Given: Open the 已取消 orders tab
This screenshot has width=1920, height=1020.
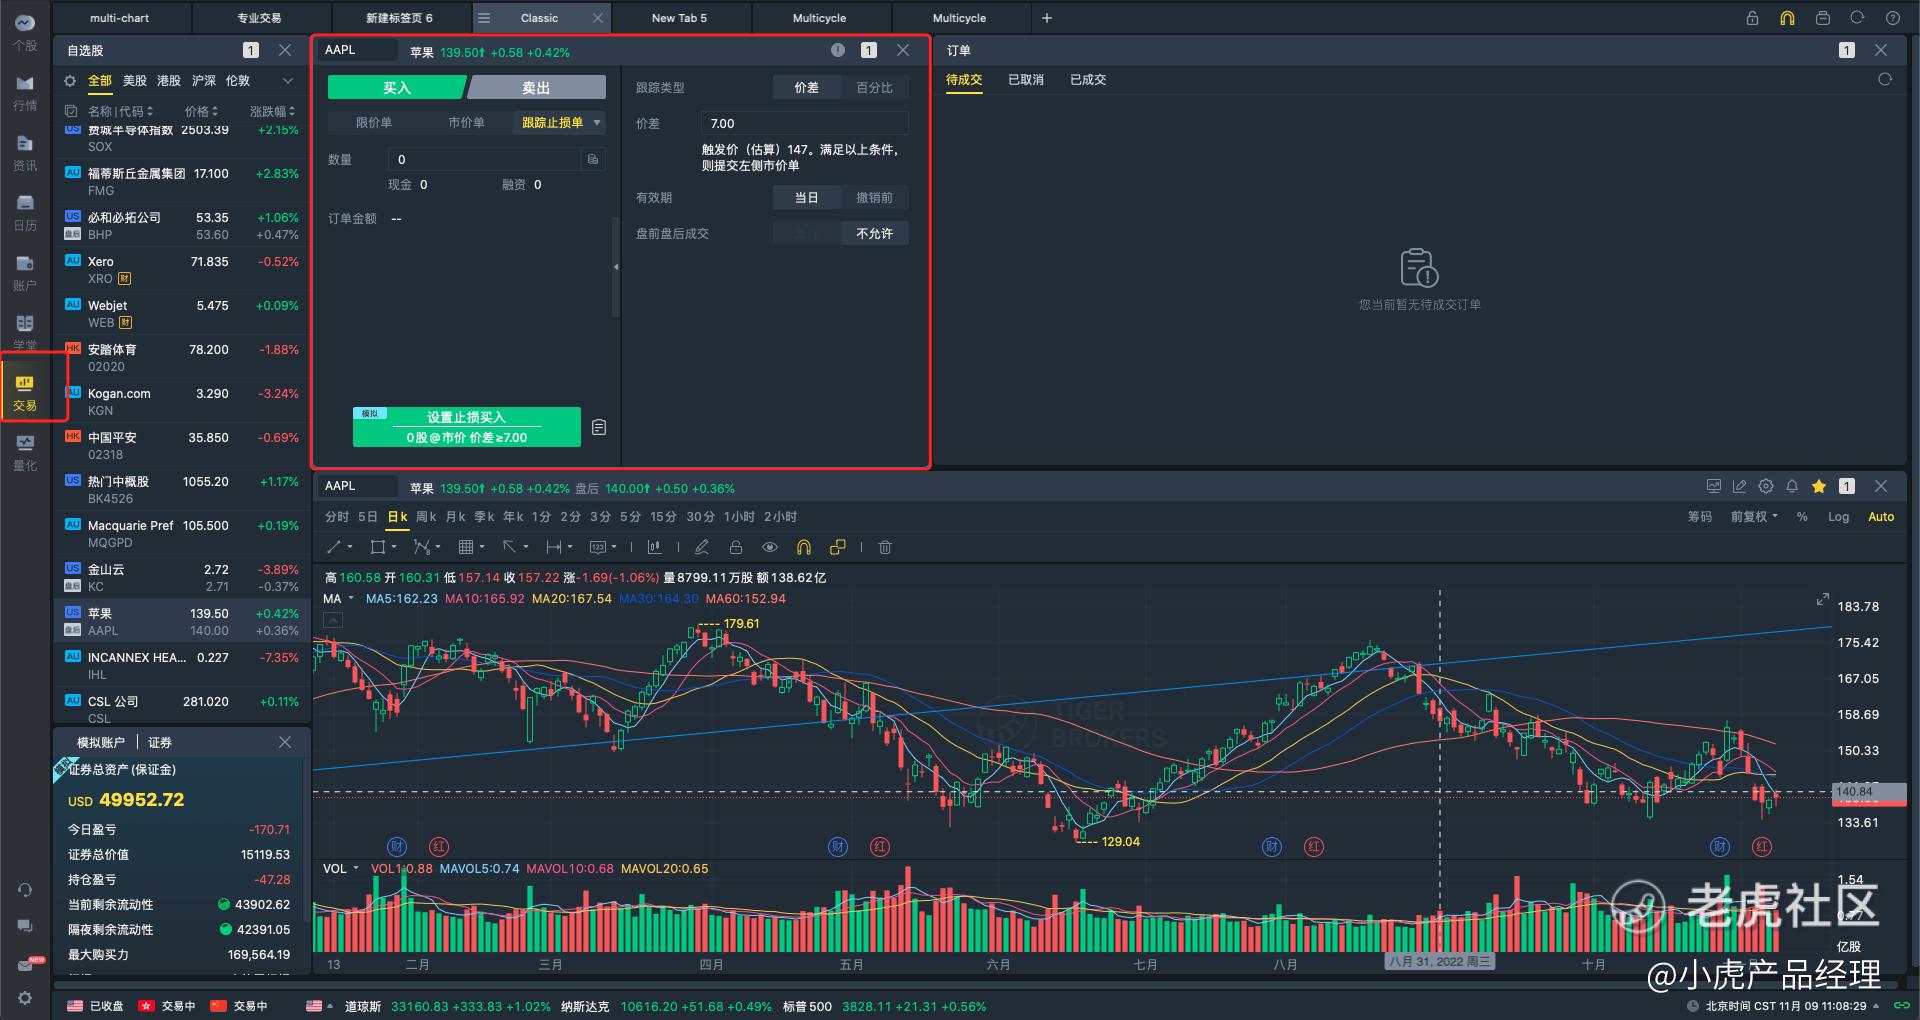Looking at the screenshot, I should point(1026,80).
